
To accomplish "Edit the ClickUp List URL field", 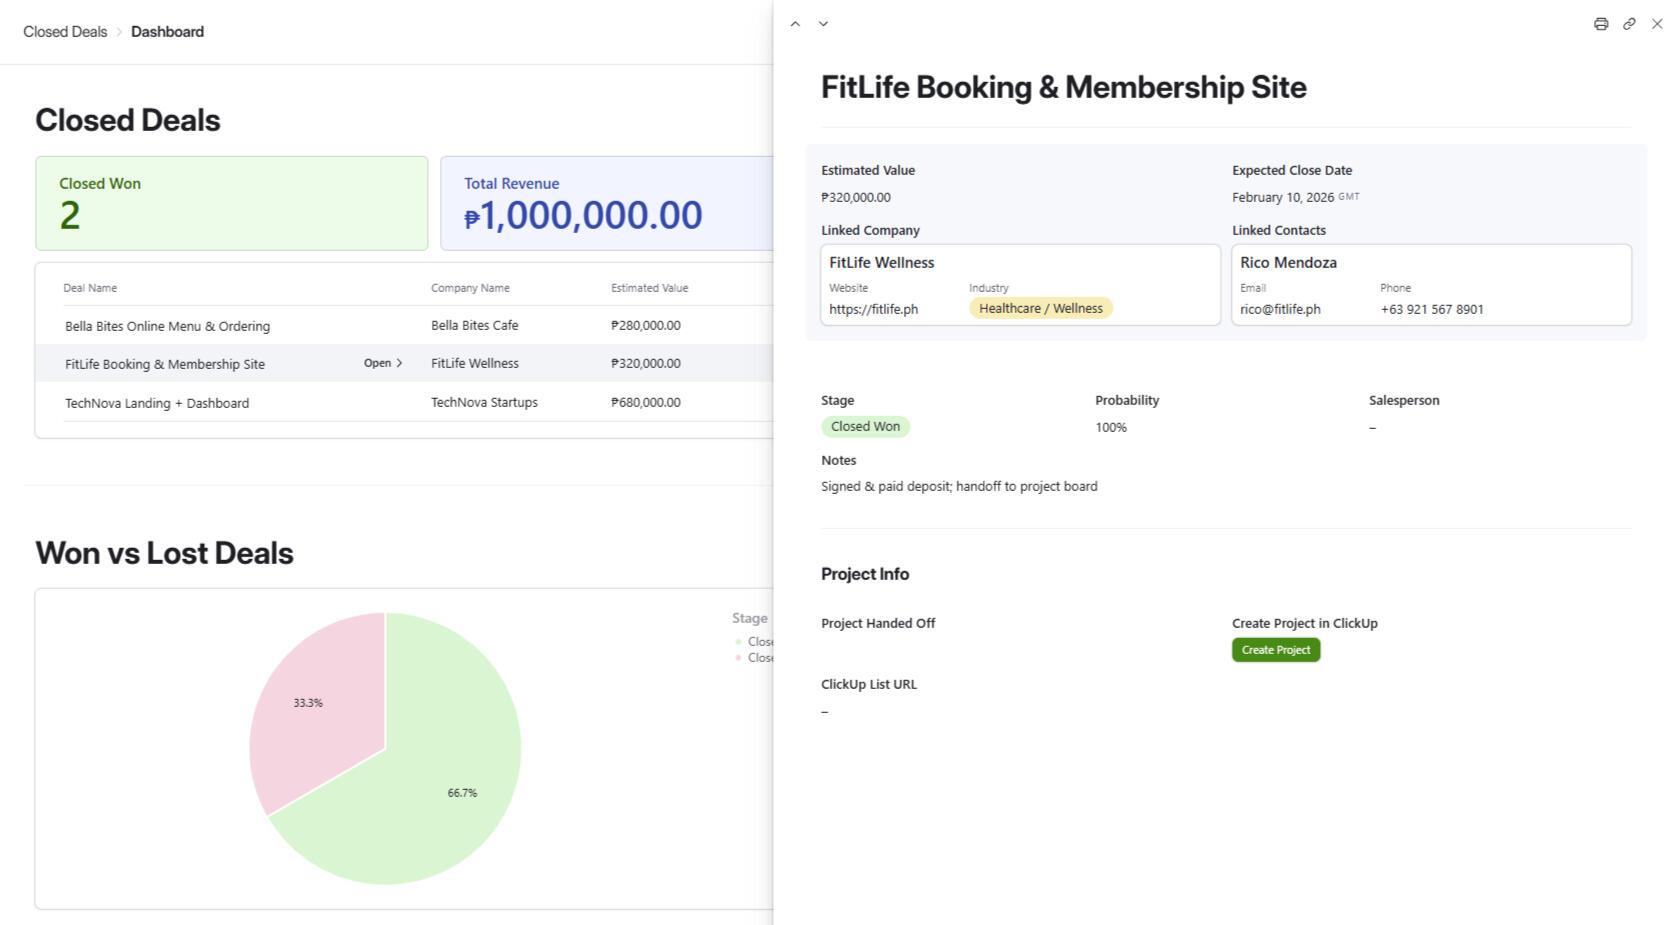I will (1021, 711).
